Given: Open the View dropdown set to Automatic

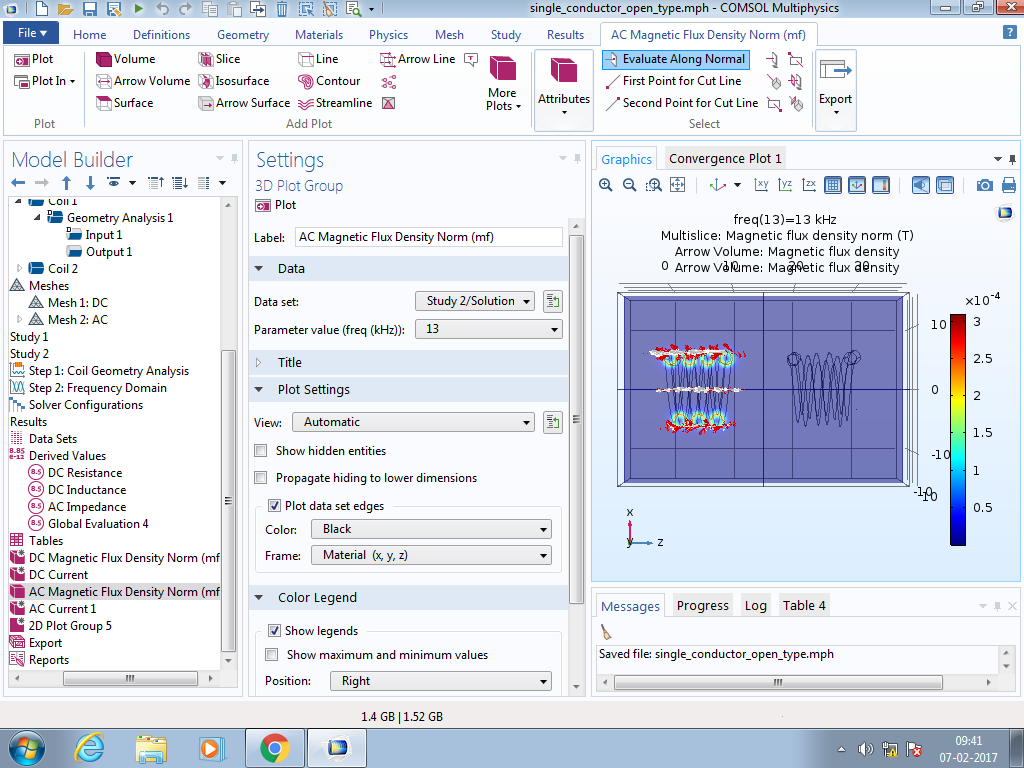Looking at the screenshot, I should point(413,422).
